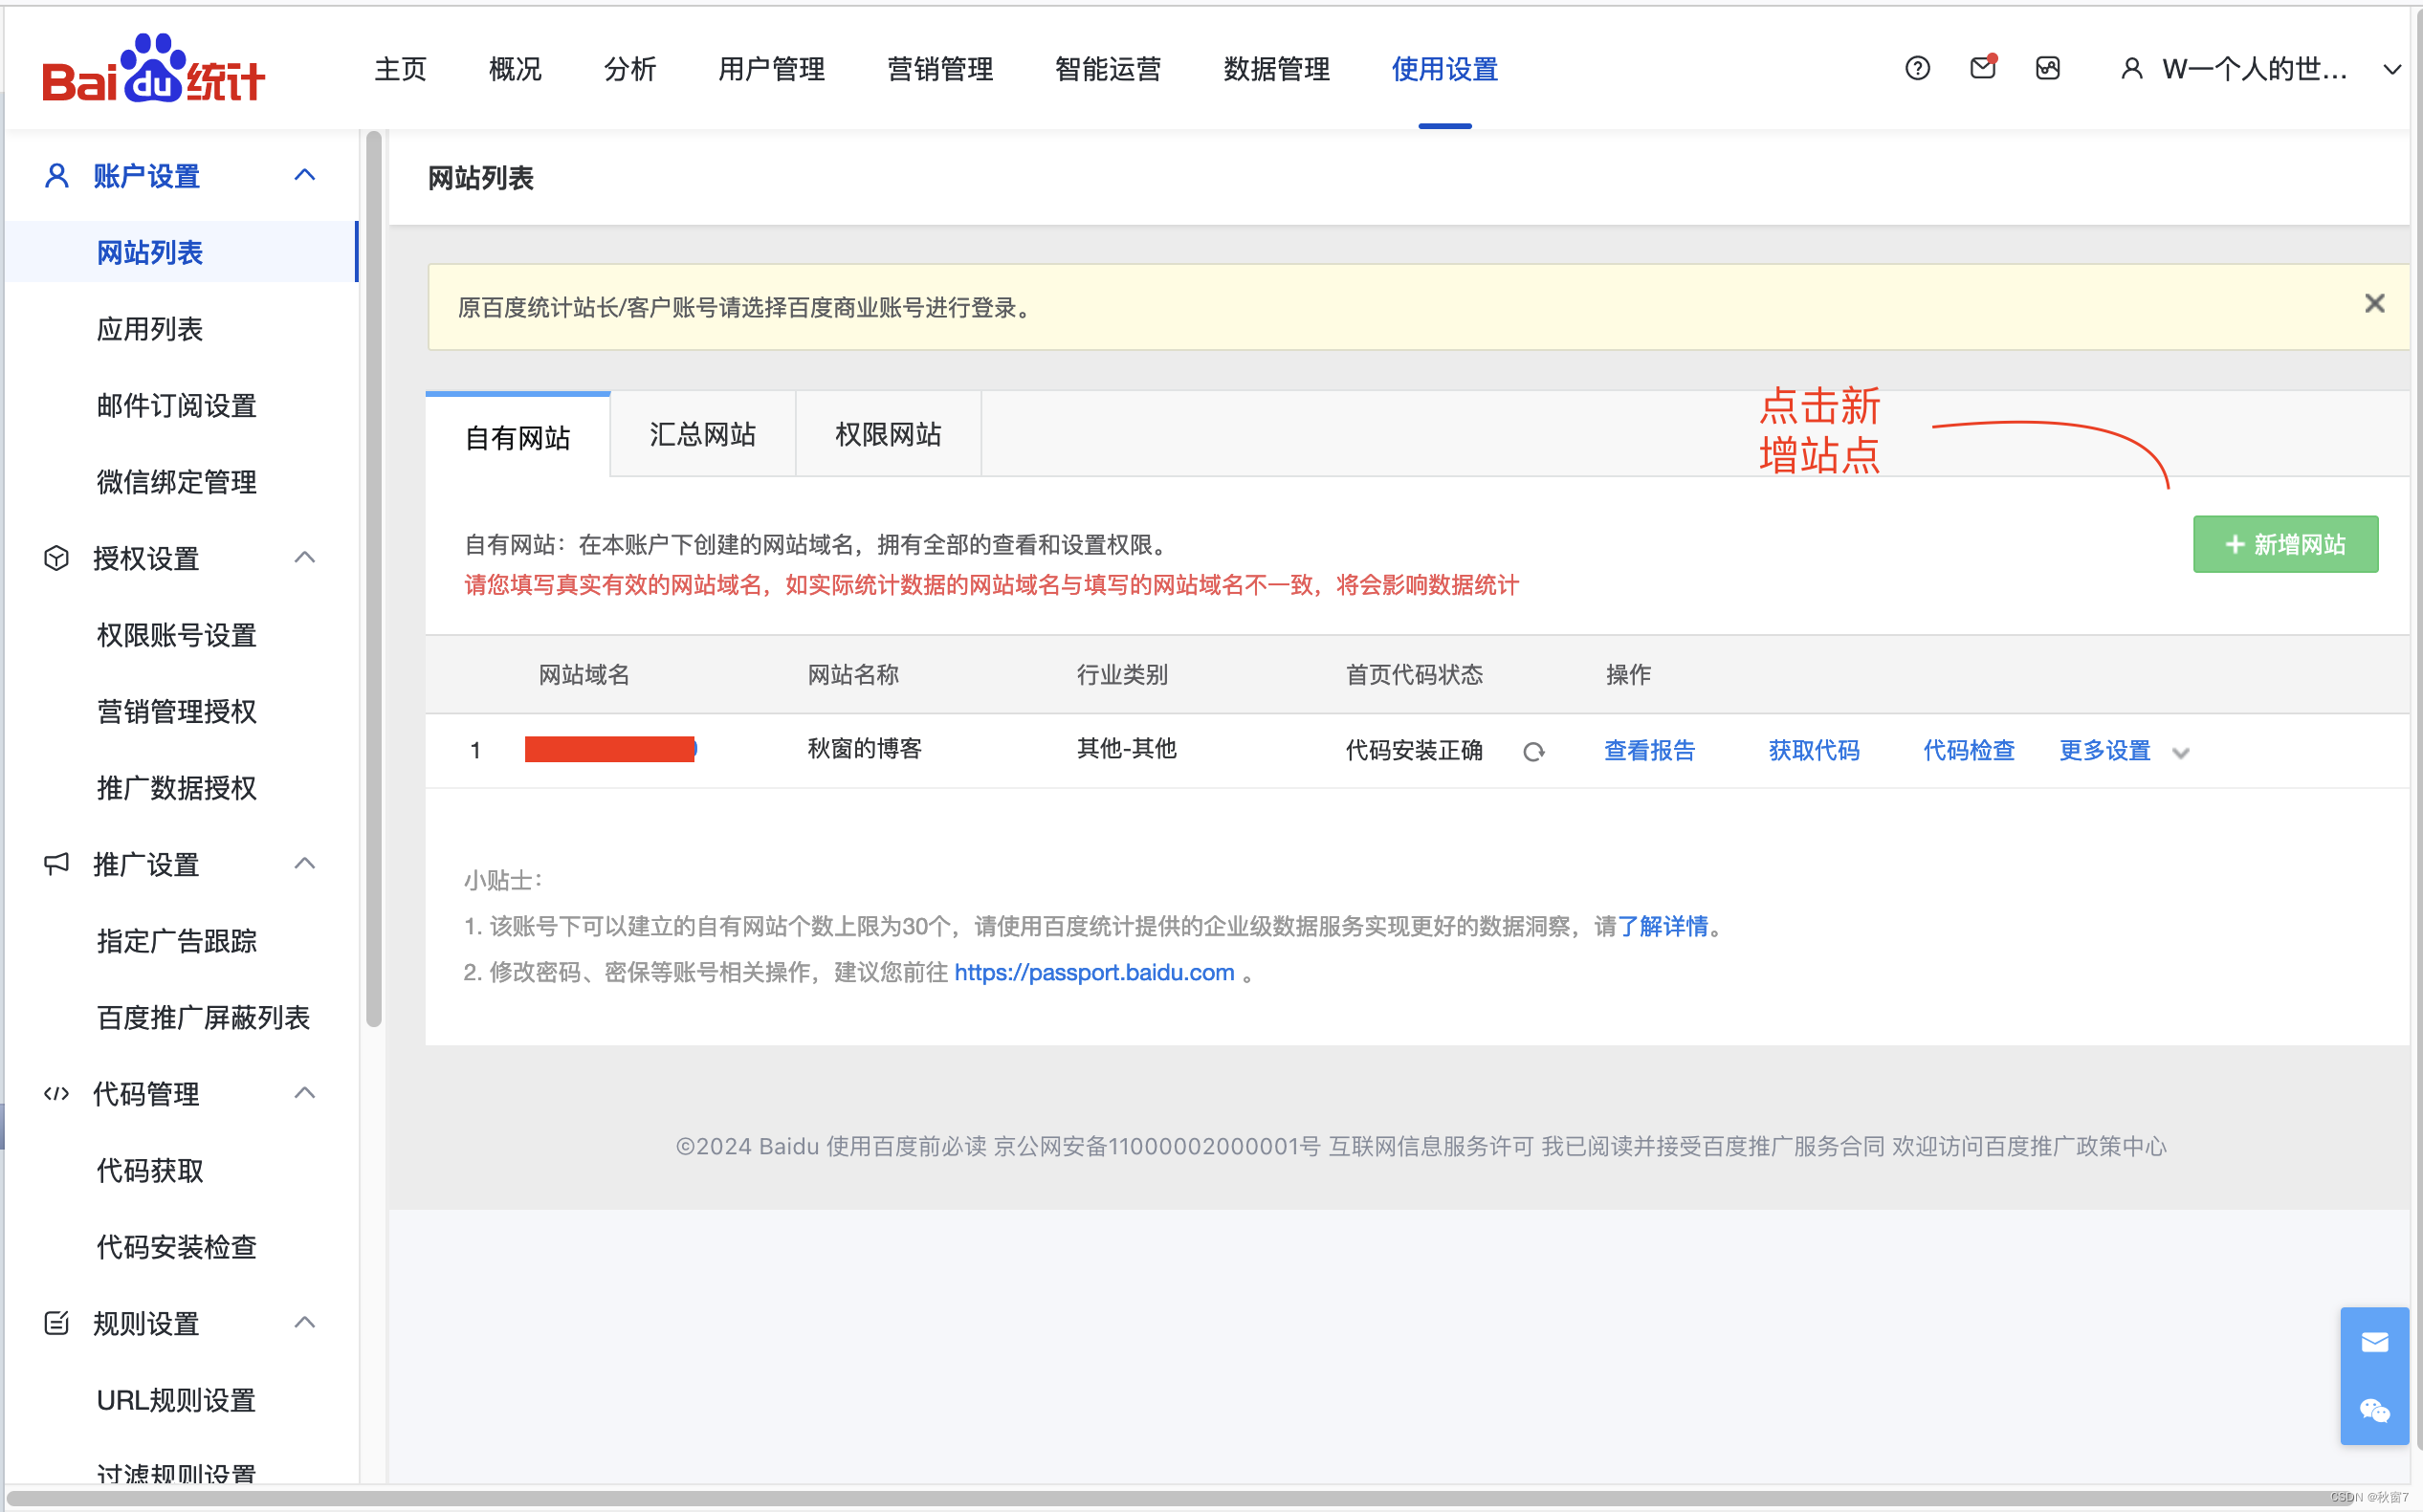Image resolution: width=2423 pixels, height=1512 pixels.
Task: Click the 其他-其他 industry cell
Action: (1126, 749)
